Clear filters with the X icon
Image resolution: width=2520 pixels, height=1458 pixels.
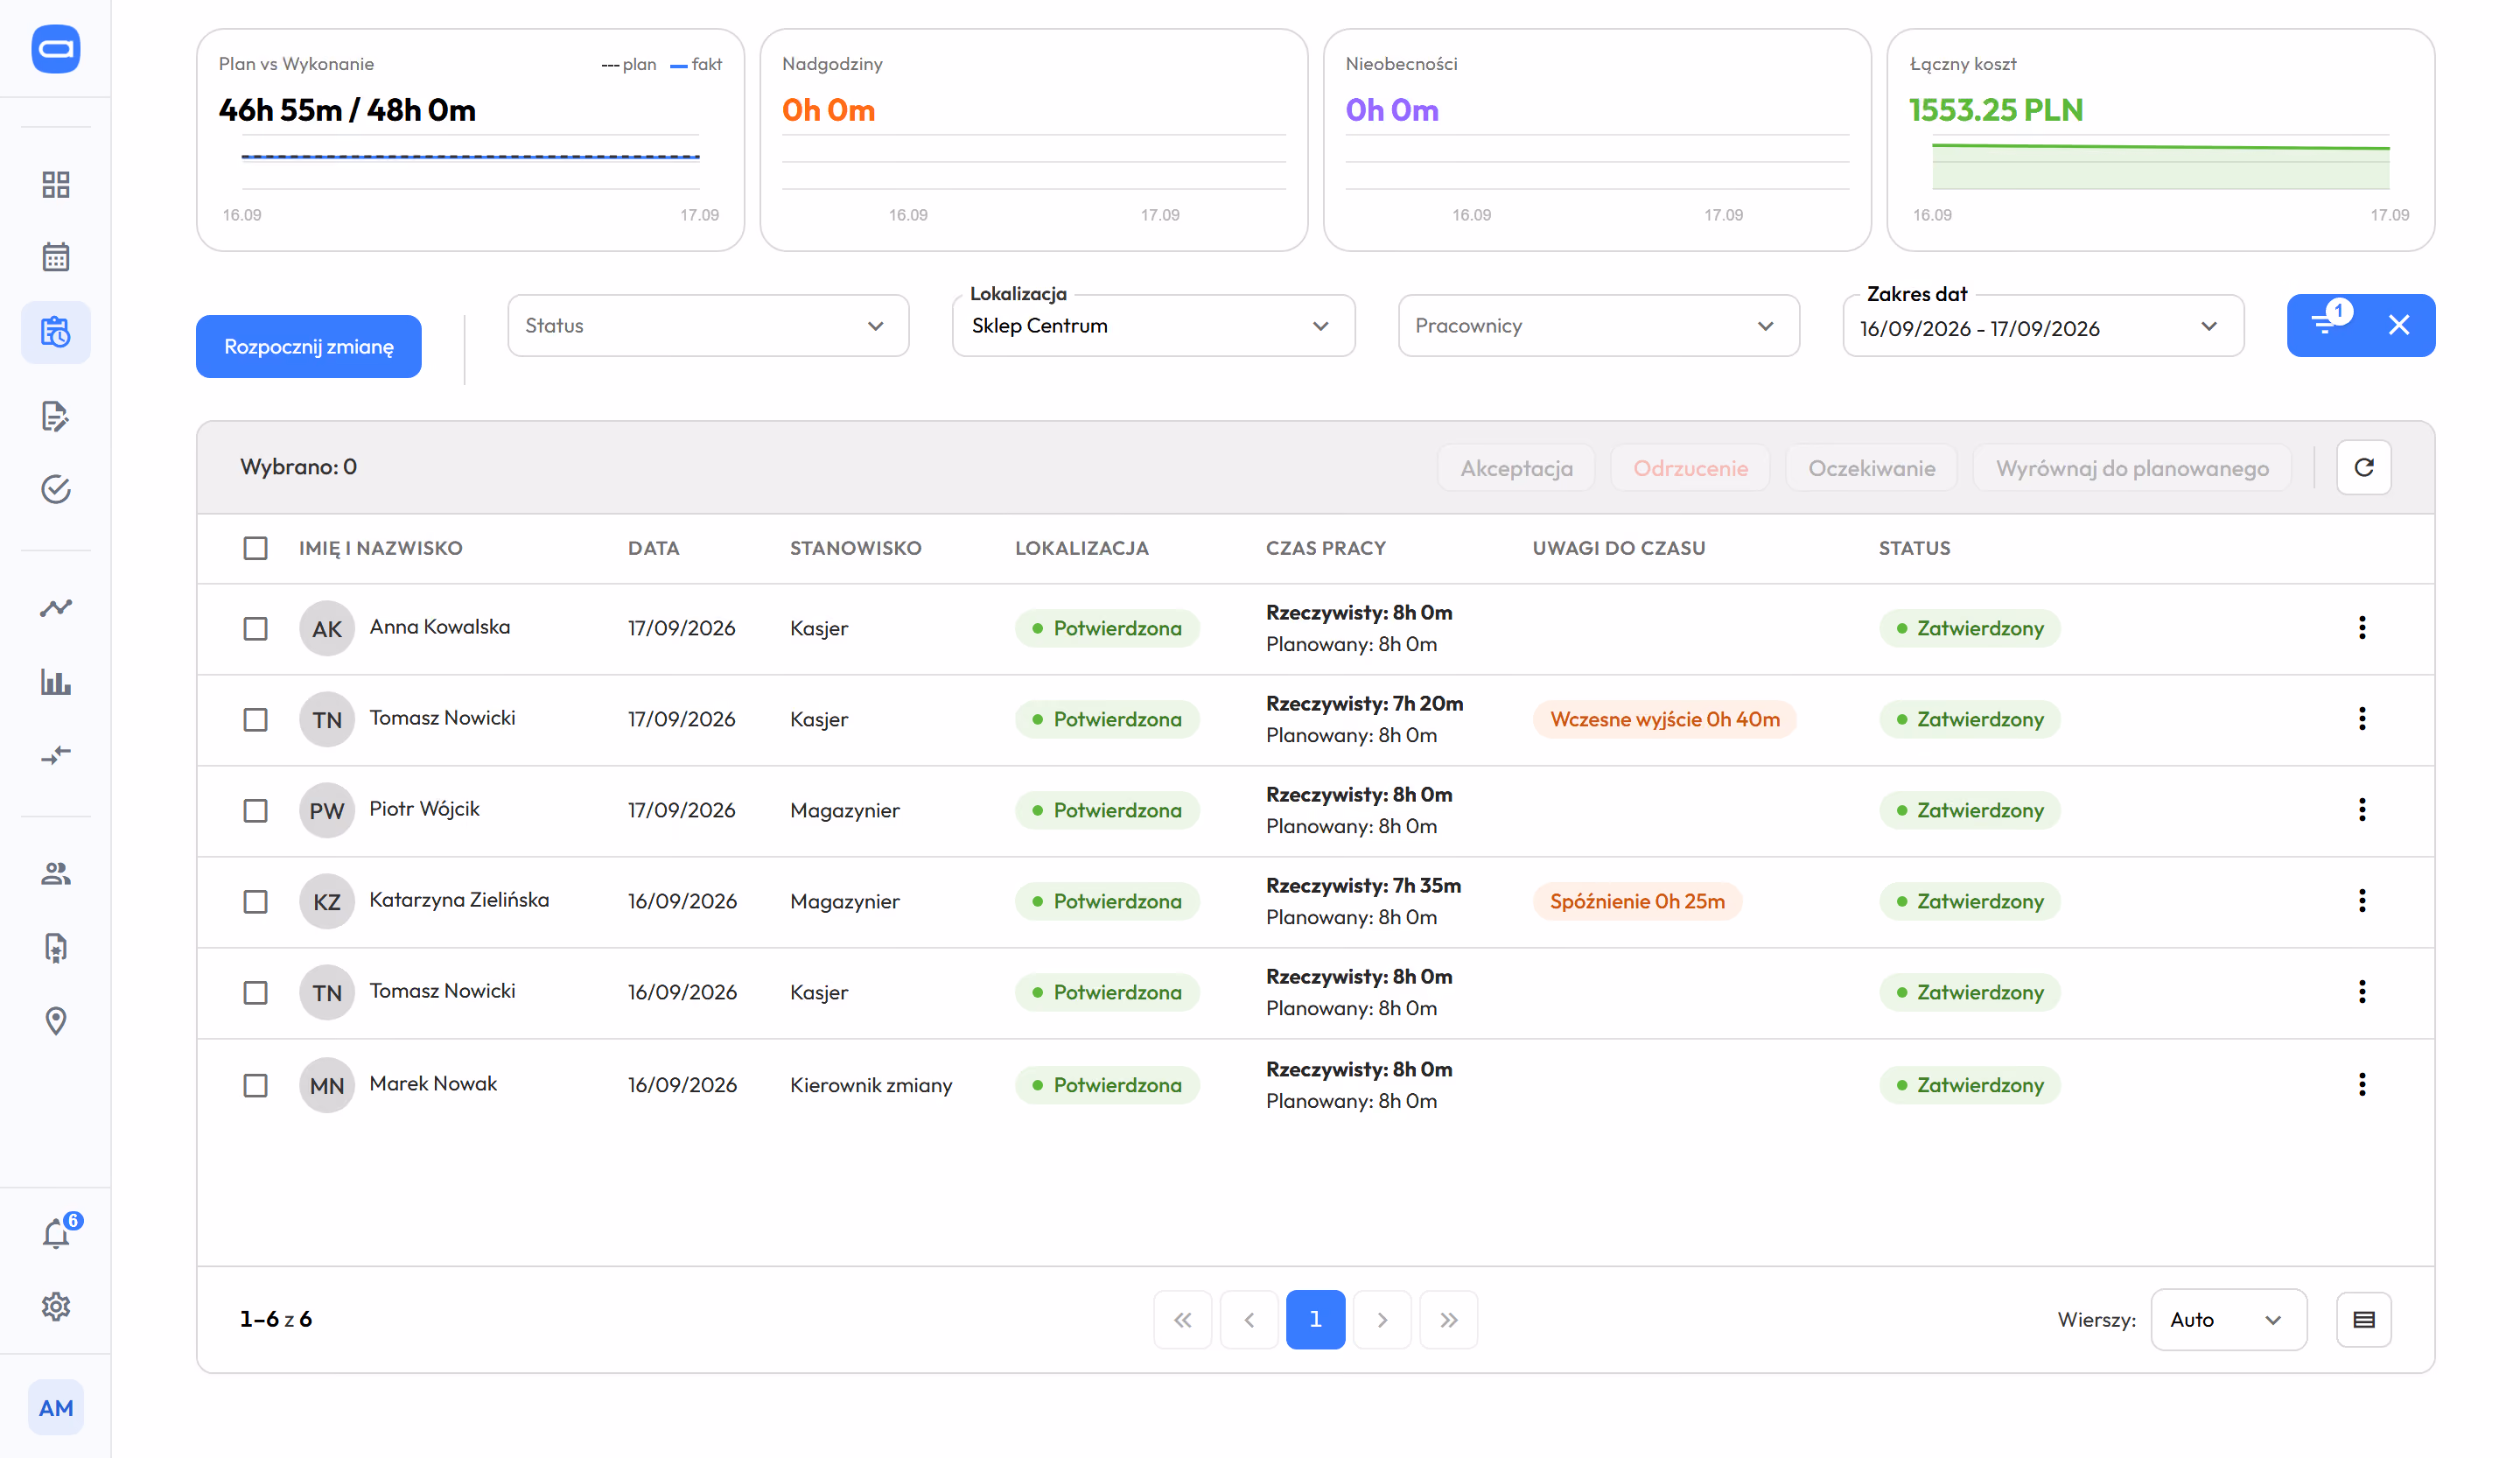click(x=2399, y=325)
